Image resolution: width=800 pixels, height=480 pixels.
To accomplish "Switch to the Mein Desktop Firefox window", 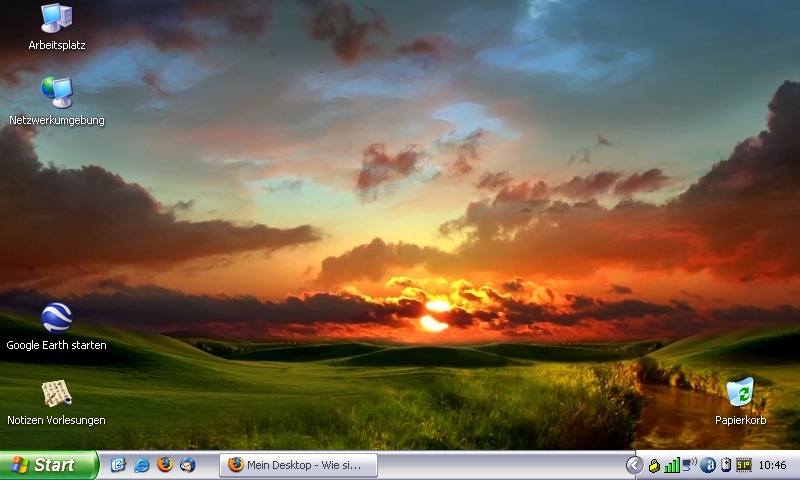I will click(x=298, y=465).
